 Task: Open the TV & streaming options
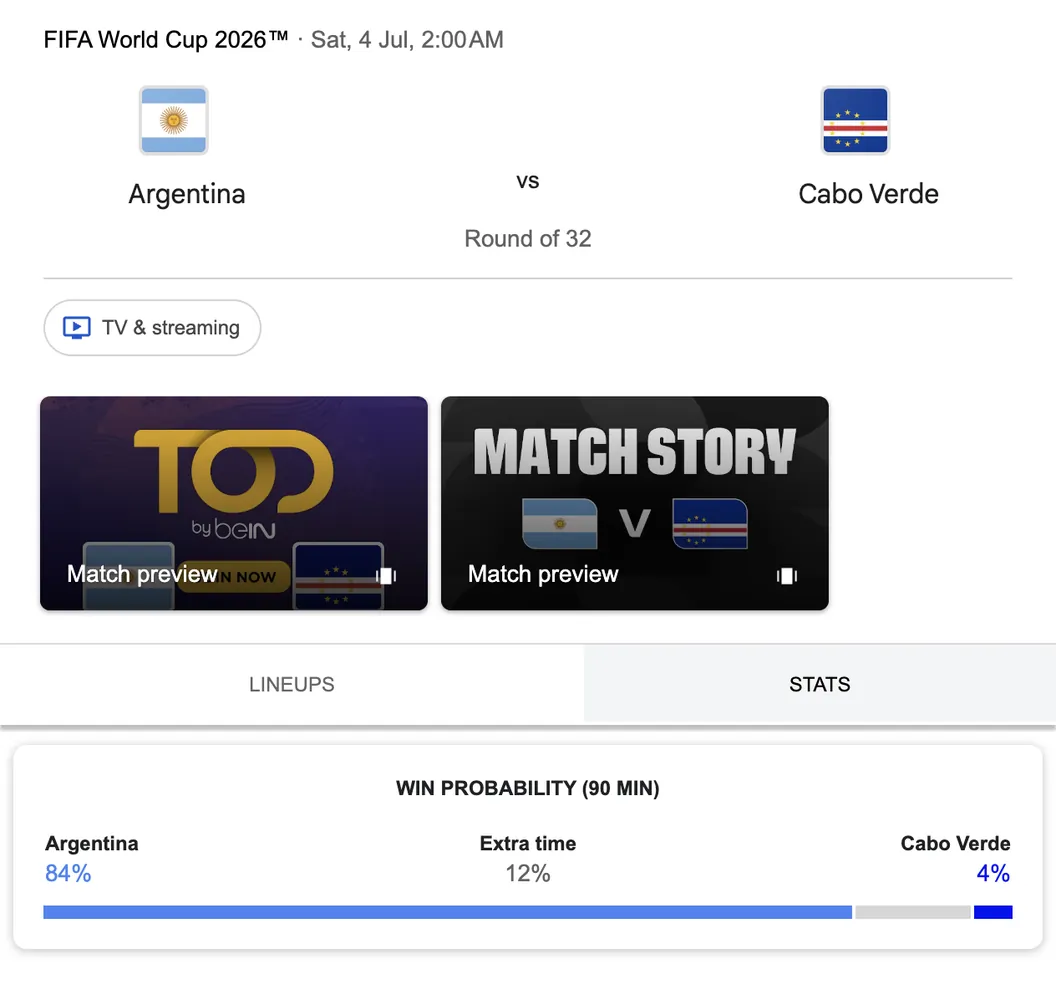152,328
